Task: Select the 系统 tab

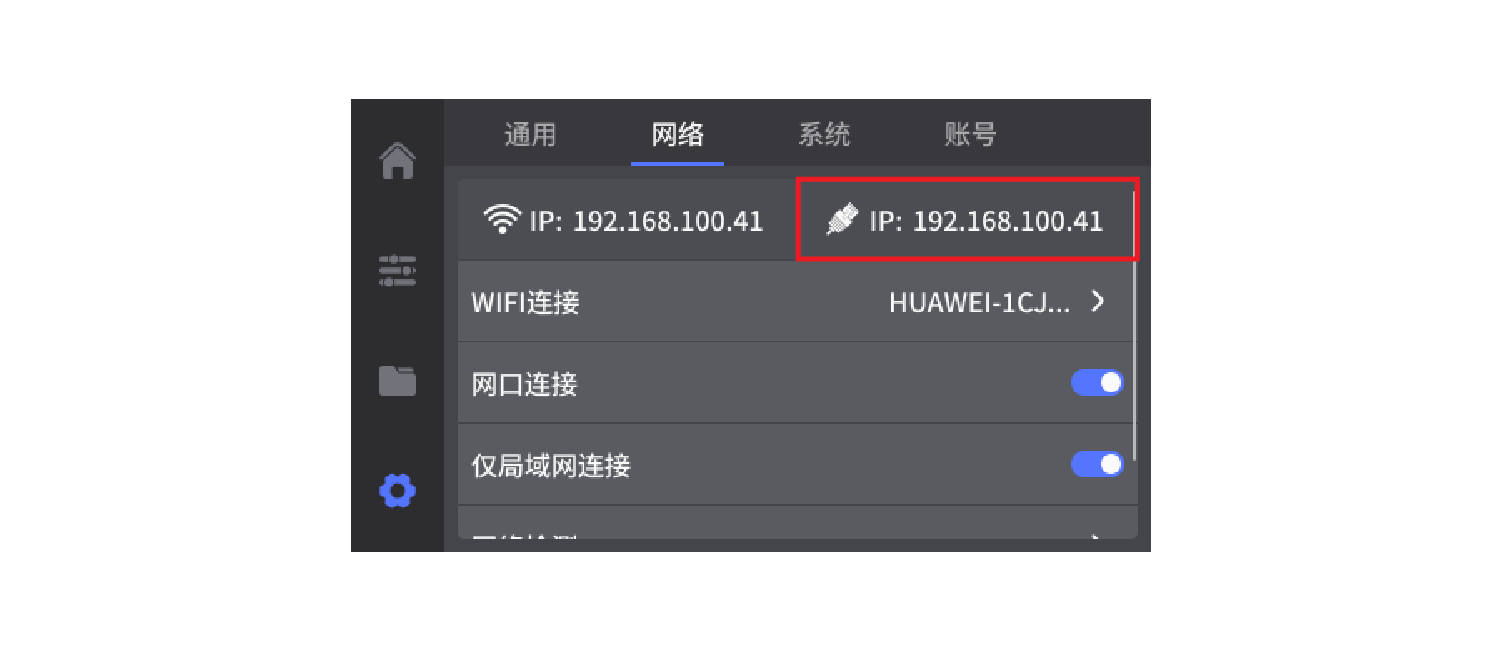Action: coord(824,134)
